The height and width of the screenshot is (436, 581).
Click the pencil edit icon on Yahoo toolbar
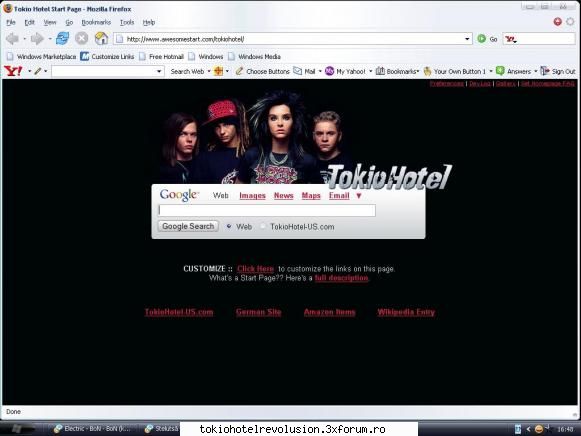(37, 71)
